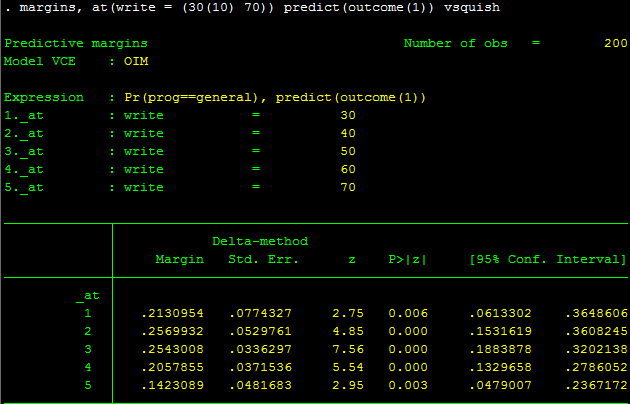This screenshot has width=630, height=404.
Task: Click the Delta-method label
Action: (x=260, y=241)
